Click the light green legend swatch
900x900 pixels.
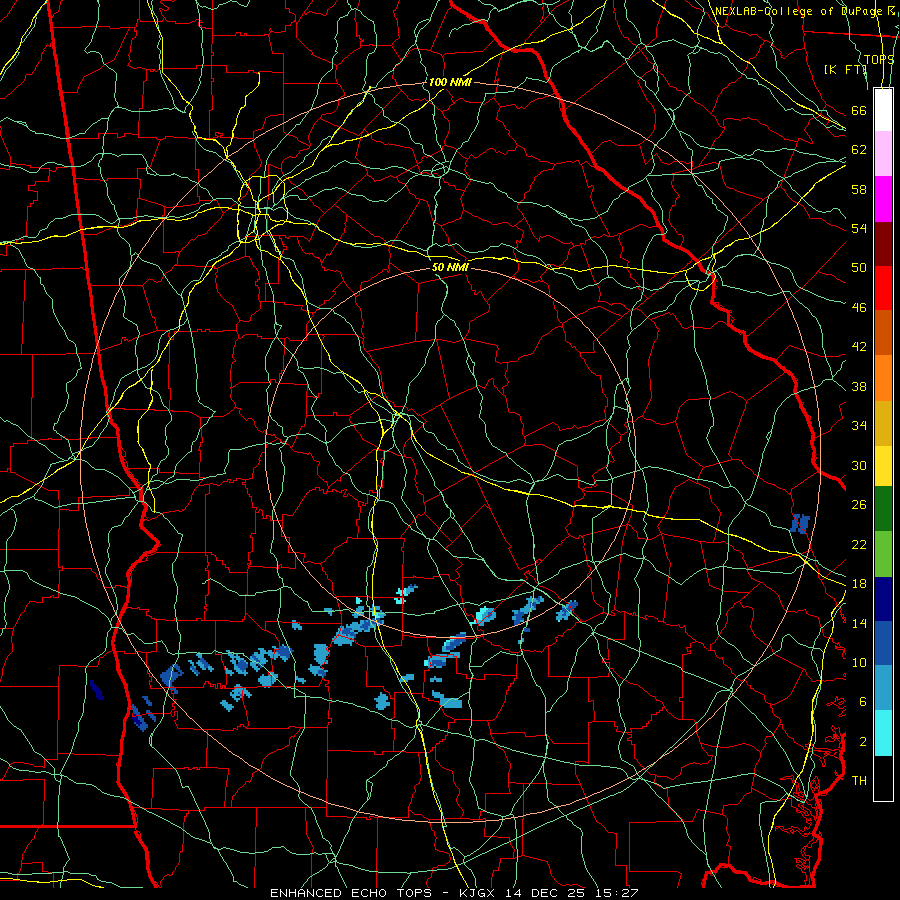click(x=883, y=554)
